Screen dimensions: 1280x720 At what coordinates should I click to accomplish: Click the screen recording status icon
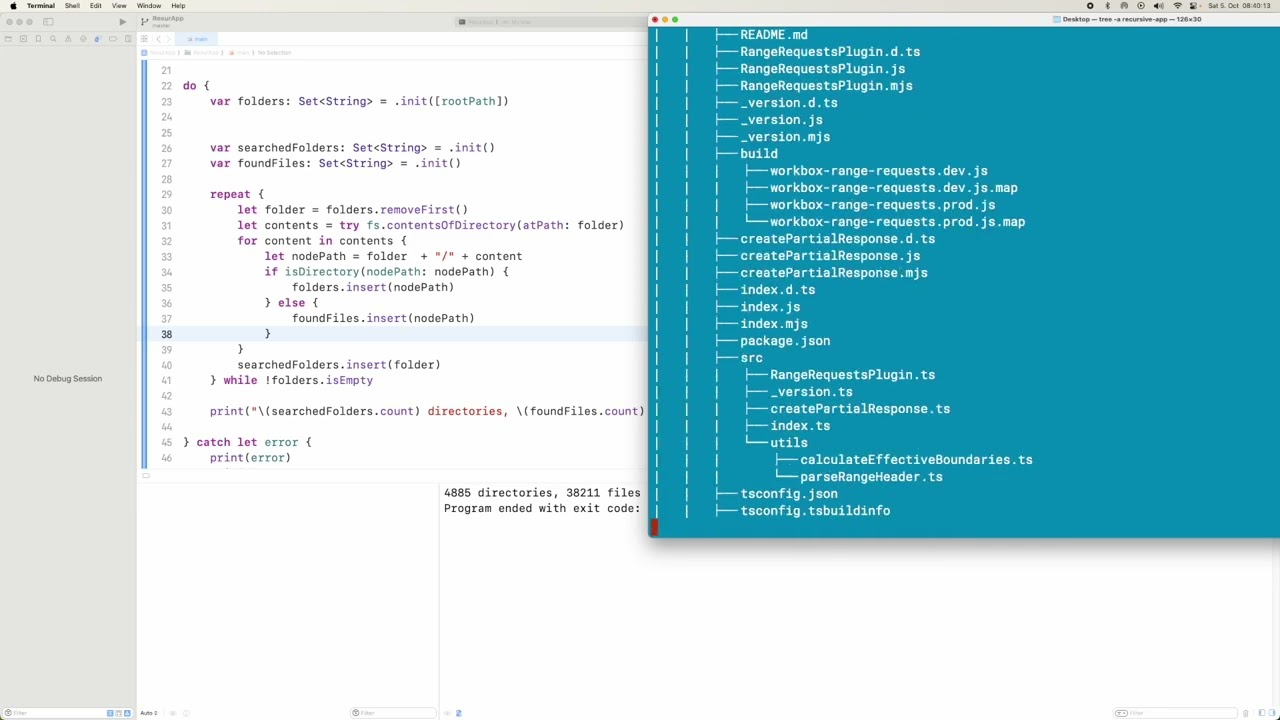coord(1090,6)
